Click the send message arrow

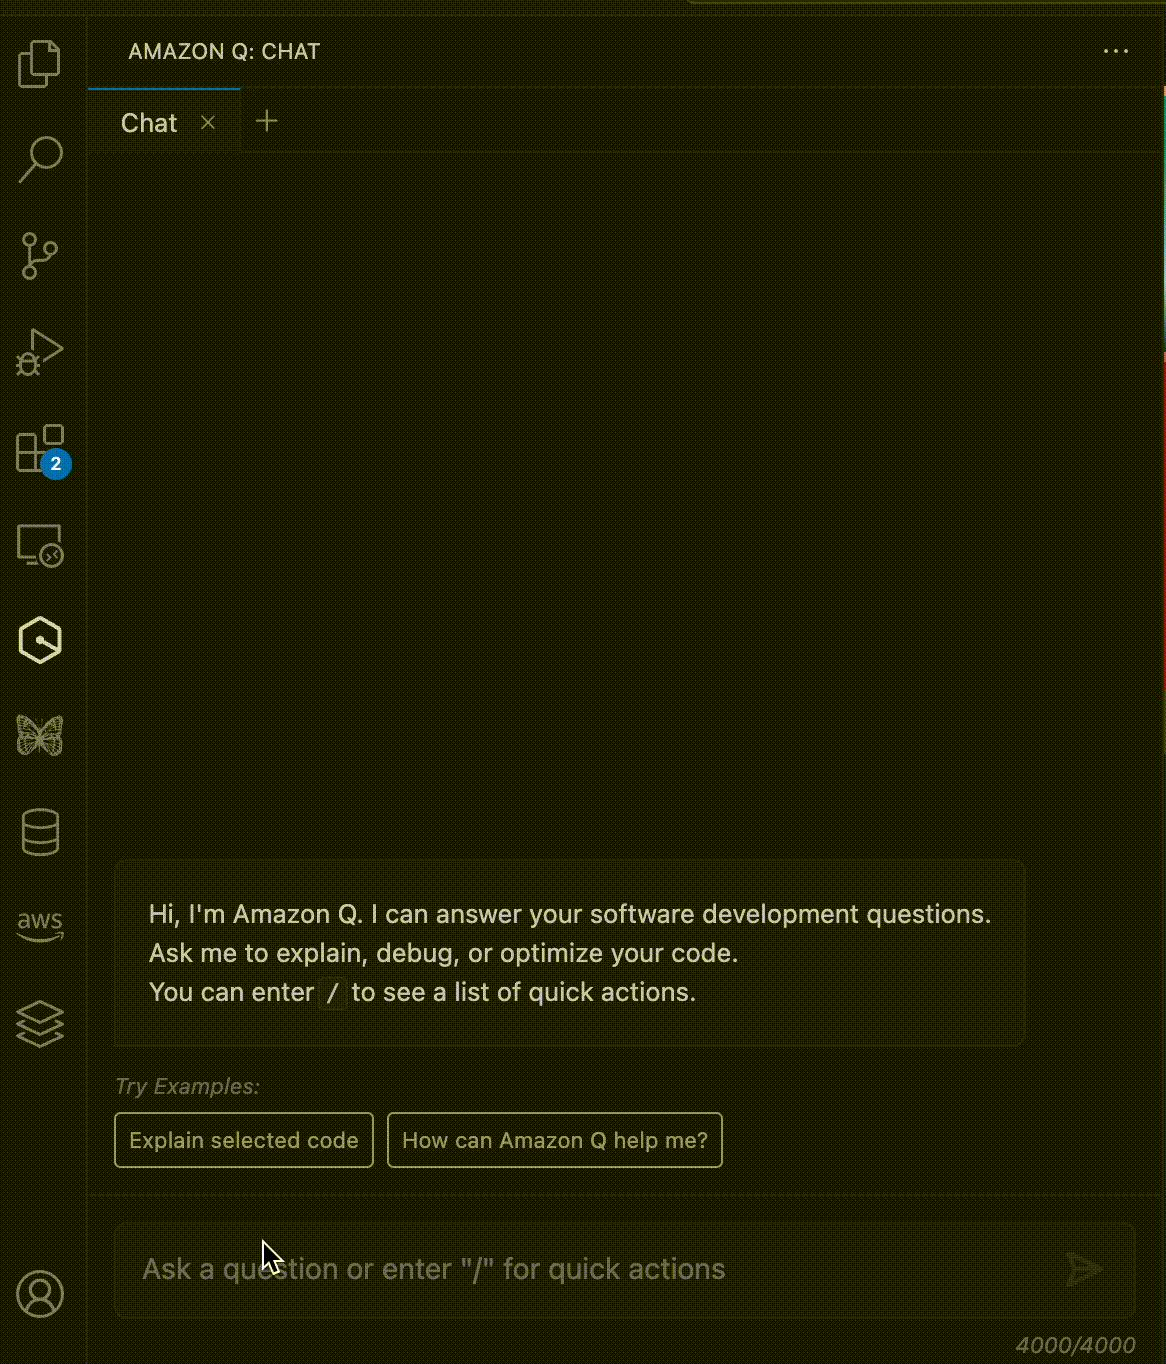click(1085, 1268)
